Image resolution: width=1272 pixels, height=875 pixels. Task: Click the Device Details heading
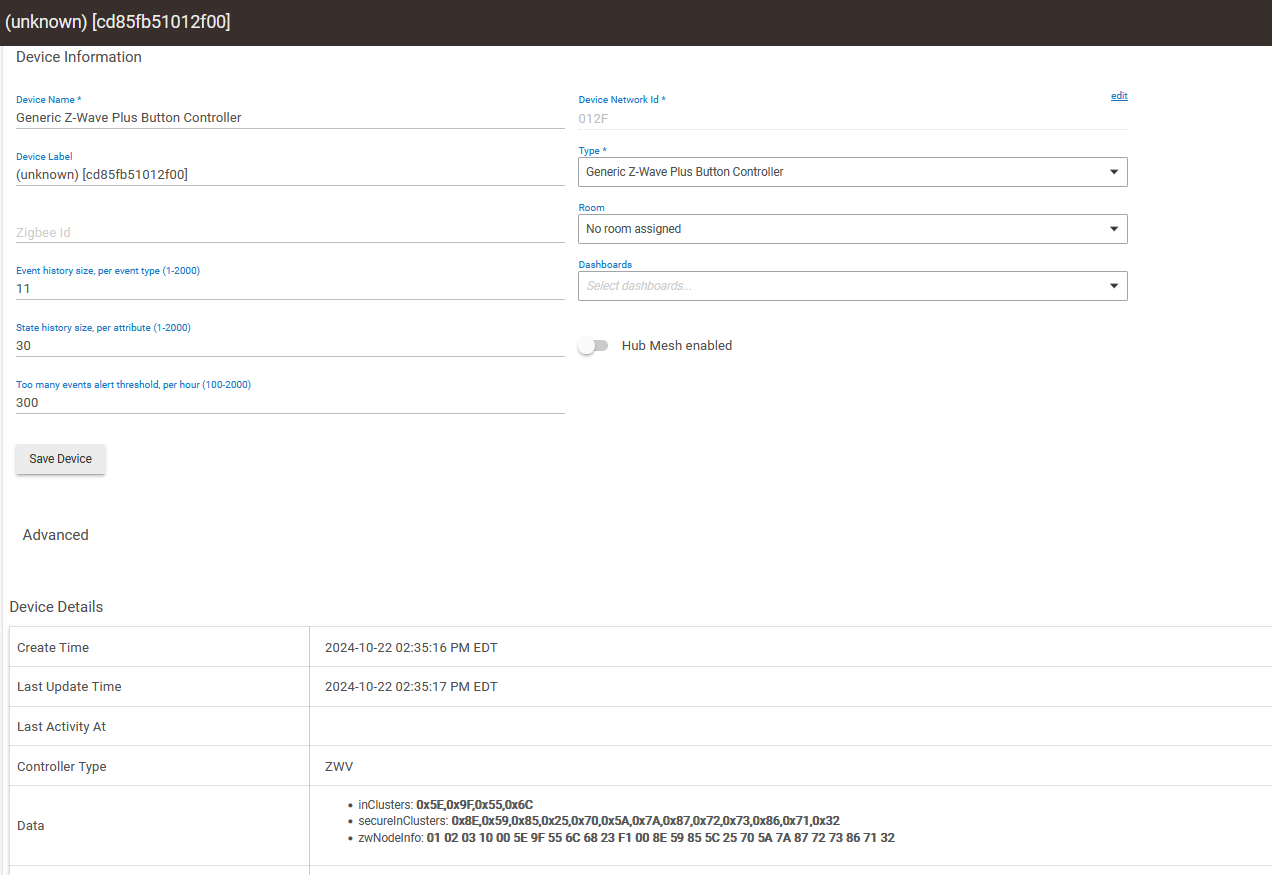[x=56, y=607]
